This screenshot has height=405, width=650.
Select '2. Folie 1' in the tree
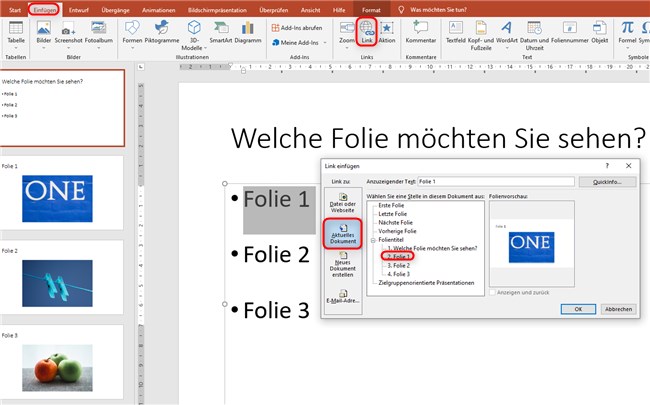click(x=398, y=257)
